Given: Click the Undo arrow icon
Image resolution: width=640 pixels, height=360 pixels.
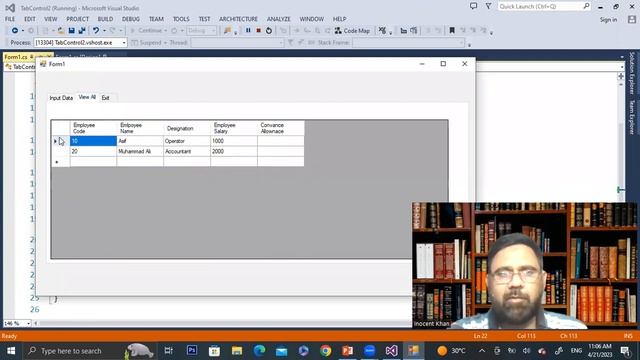Looking at the screenshot, I should (x=96, y=31).
